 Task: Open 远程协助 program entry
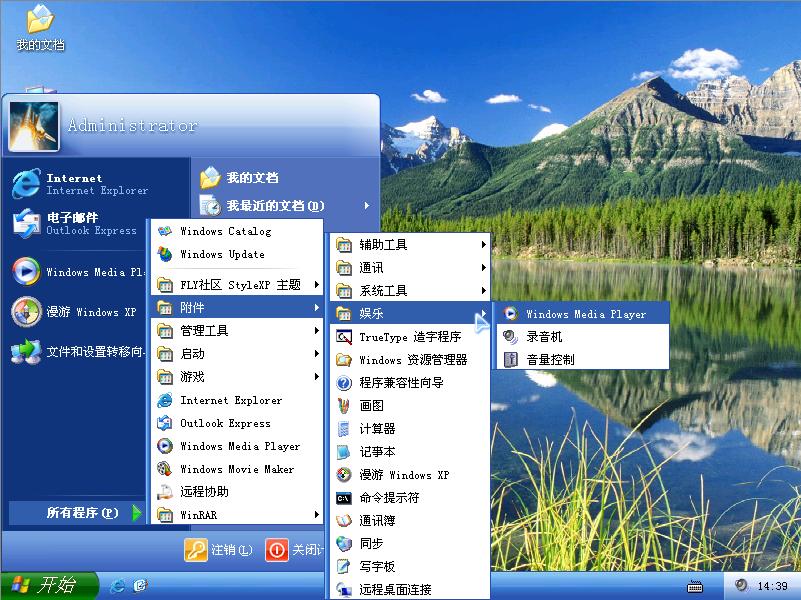point(237,492)
